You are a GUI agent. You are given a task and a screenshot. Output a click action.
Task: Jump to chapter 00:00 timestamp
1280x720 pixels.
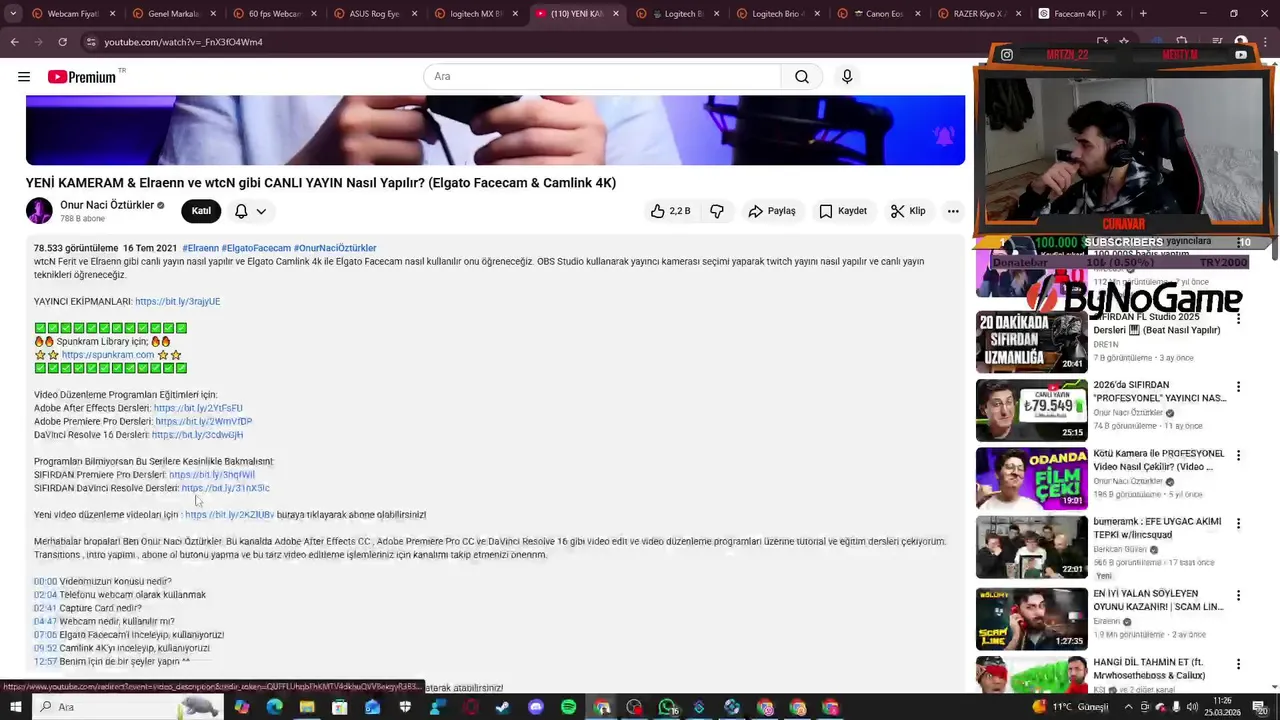point(45,582)
